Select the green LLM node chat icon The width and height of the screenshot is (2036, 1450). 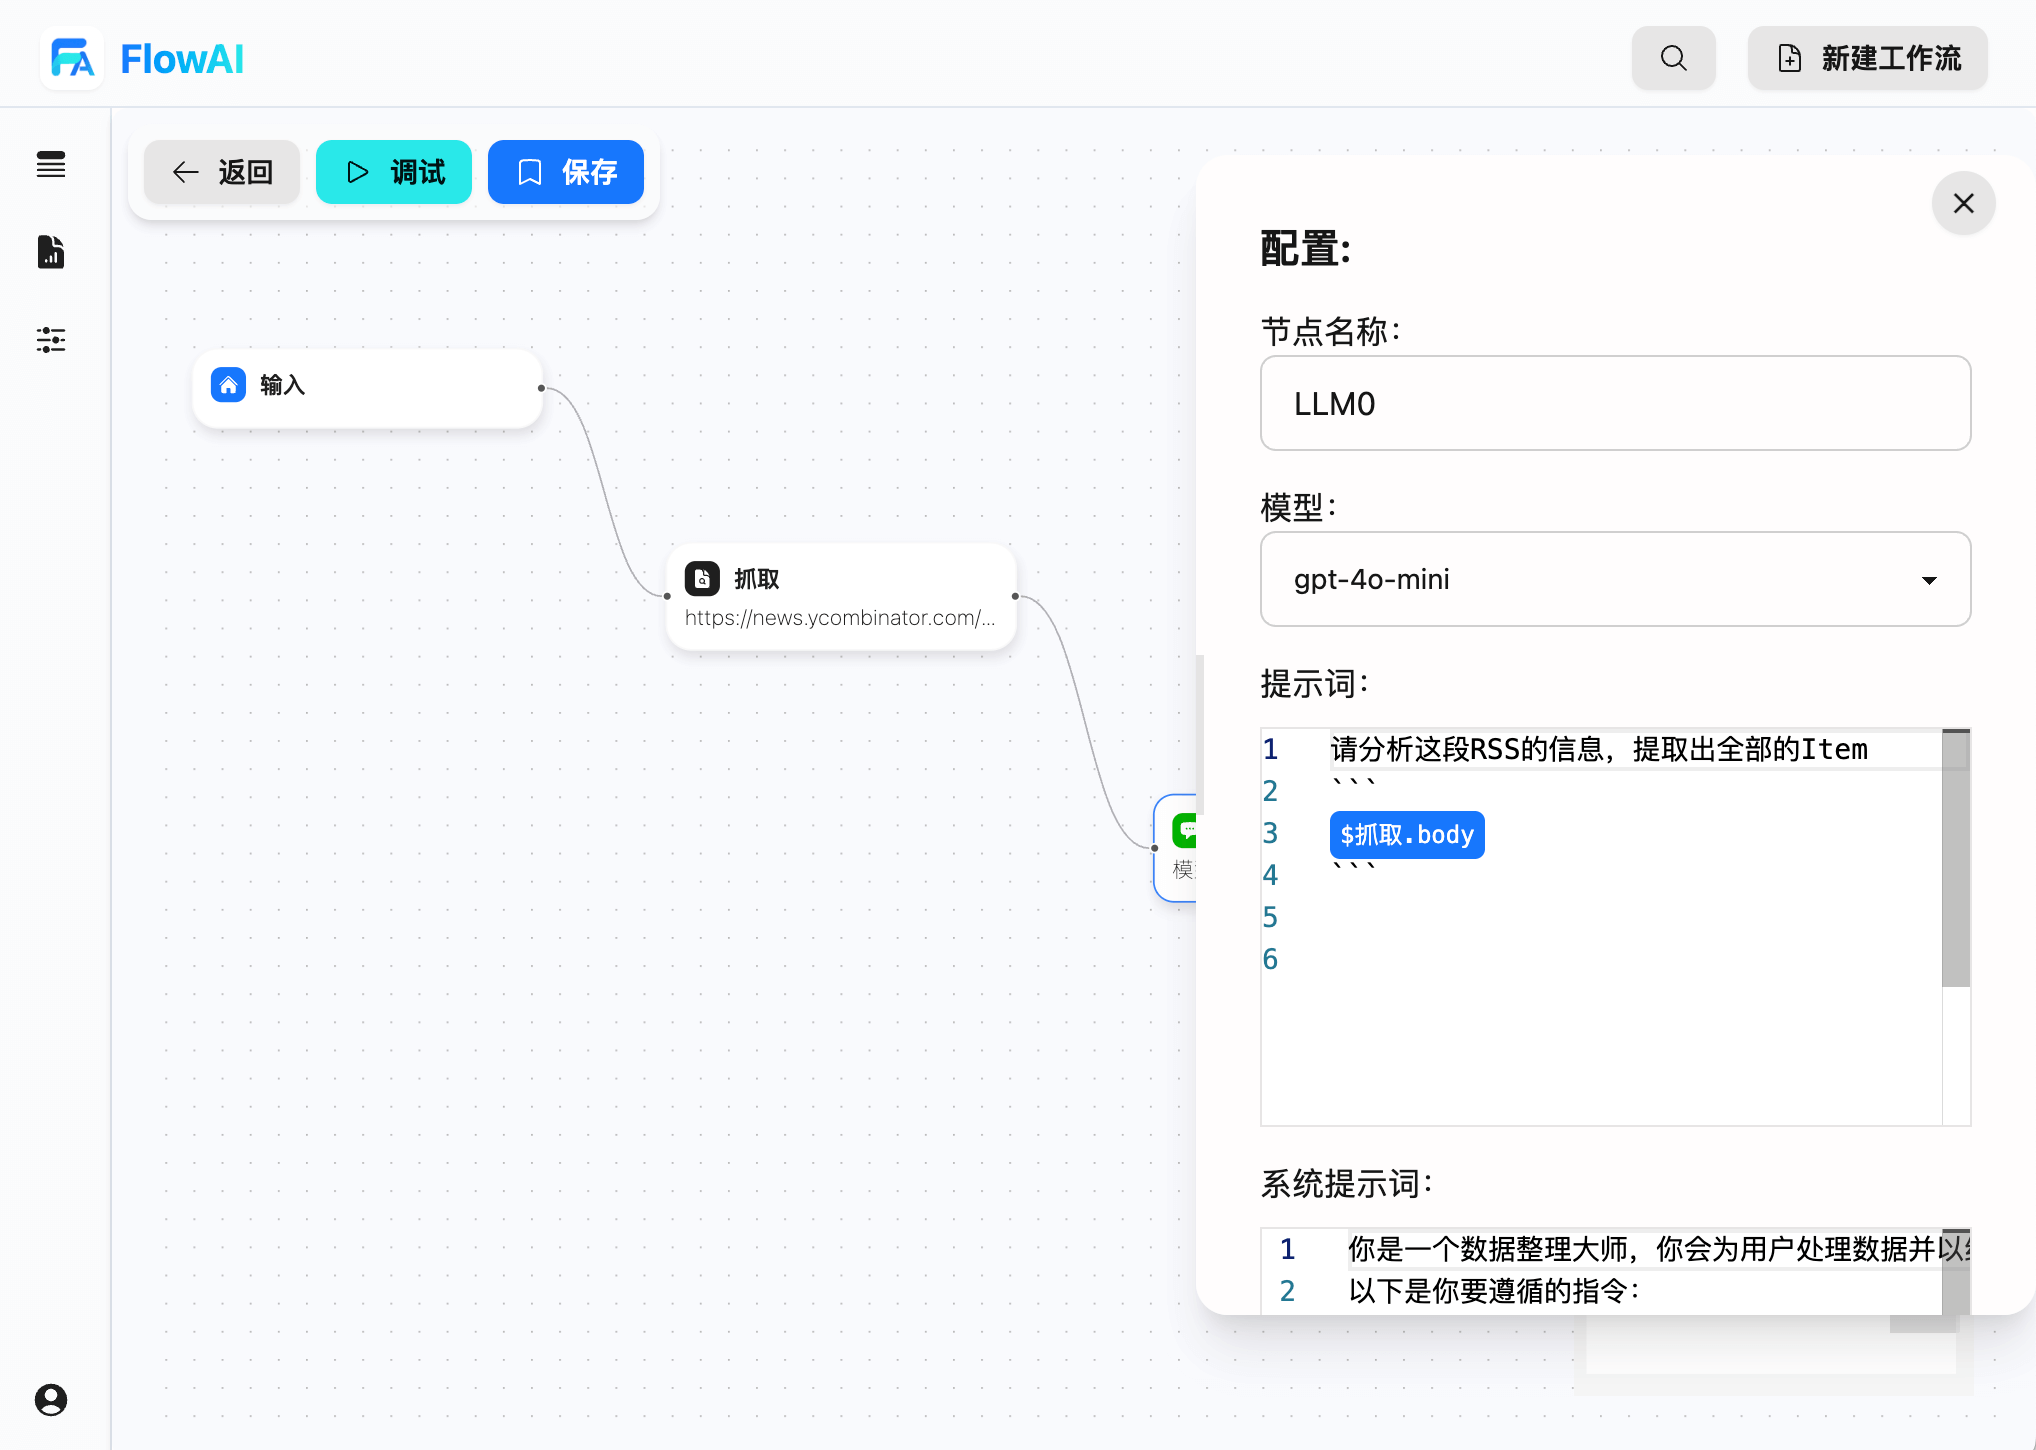1184,830
